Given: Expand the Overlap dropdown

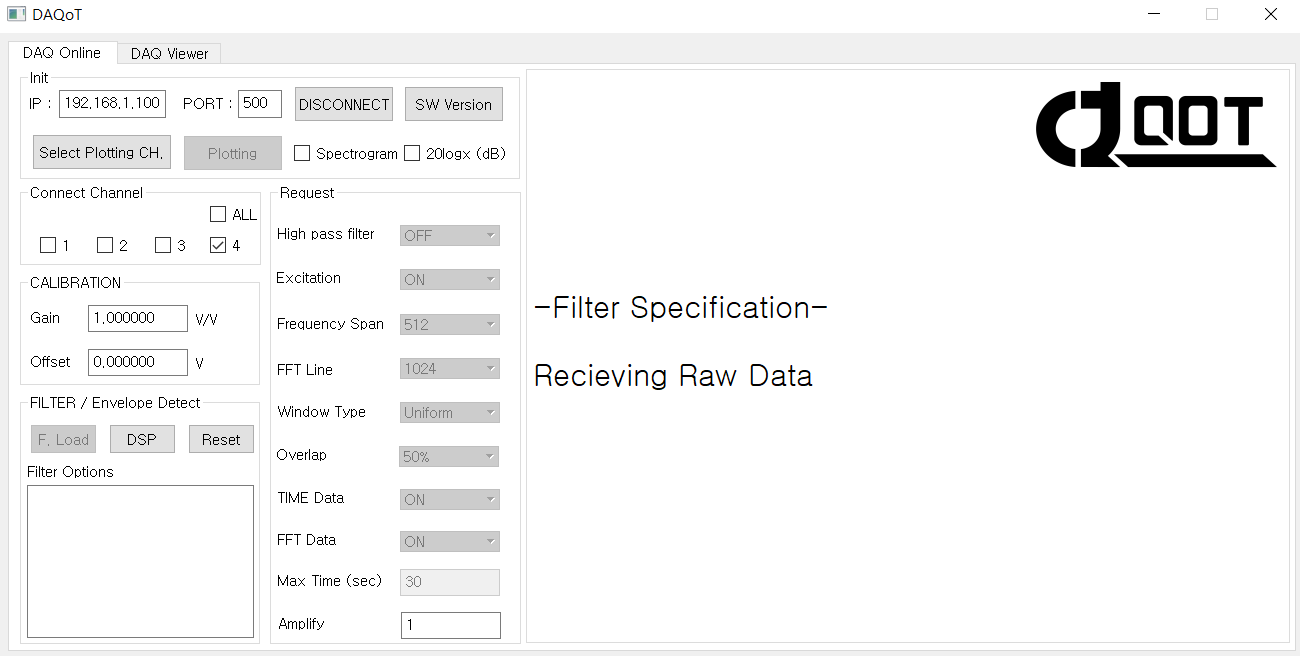Looking at the screenshot, I should pyautogui.click(x=450, y=456).
